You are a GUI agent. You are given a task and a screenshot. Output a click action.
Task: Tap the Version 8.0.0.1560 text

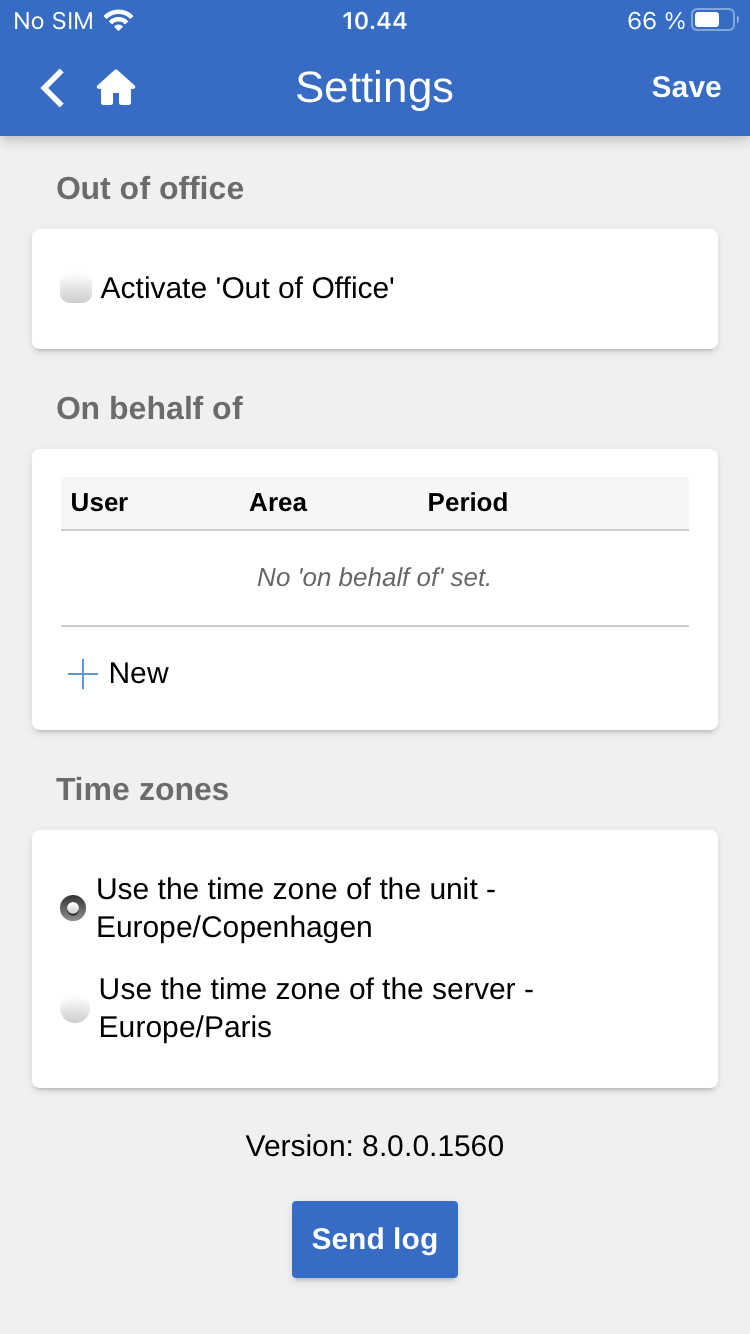point(374,1146)
